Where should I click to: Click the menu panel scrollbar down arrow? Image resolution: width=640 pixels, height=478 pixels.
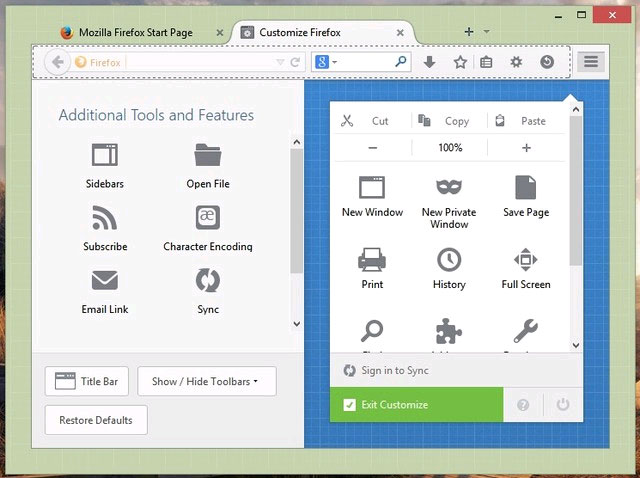click(x=576, y=345)
